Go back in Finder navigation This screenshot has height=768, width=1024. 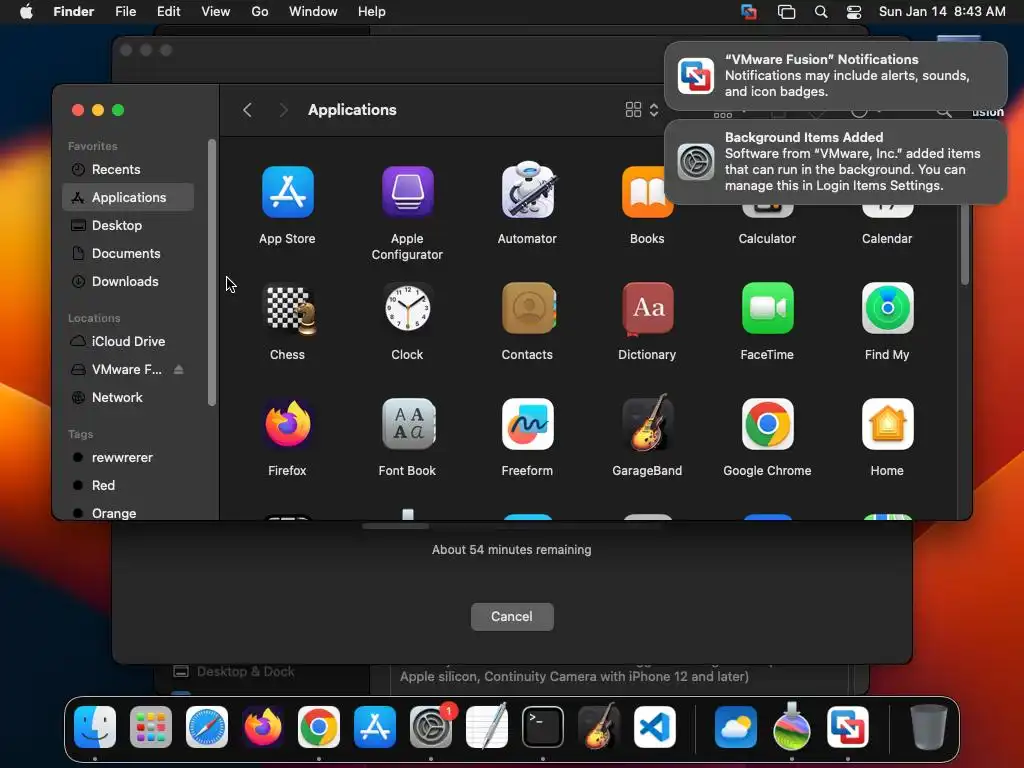(x=247, y=110)
